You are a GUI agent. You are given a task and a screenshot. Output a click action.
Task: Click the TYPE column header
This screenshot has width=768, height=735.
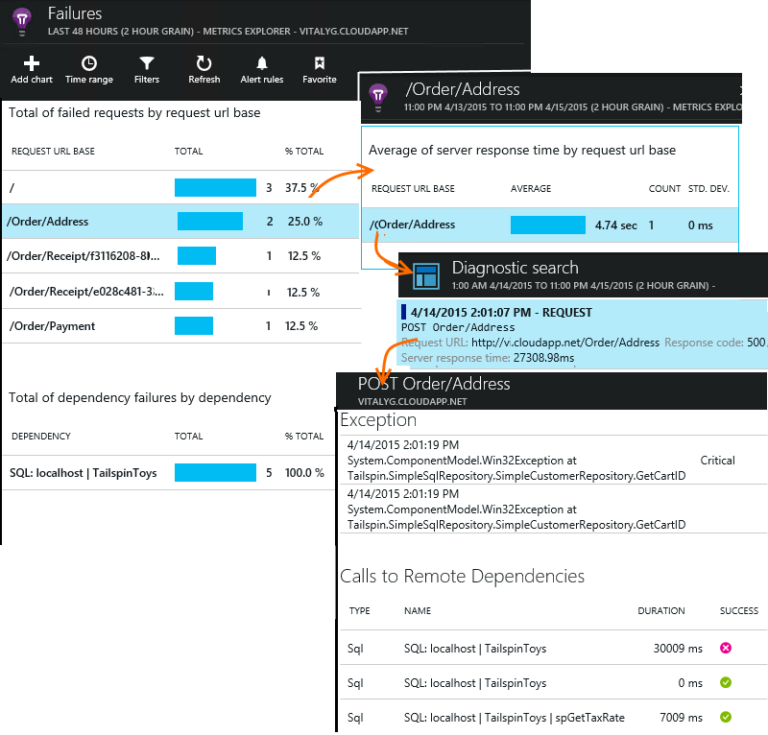click(360, 611)
